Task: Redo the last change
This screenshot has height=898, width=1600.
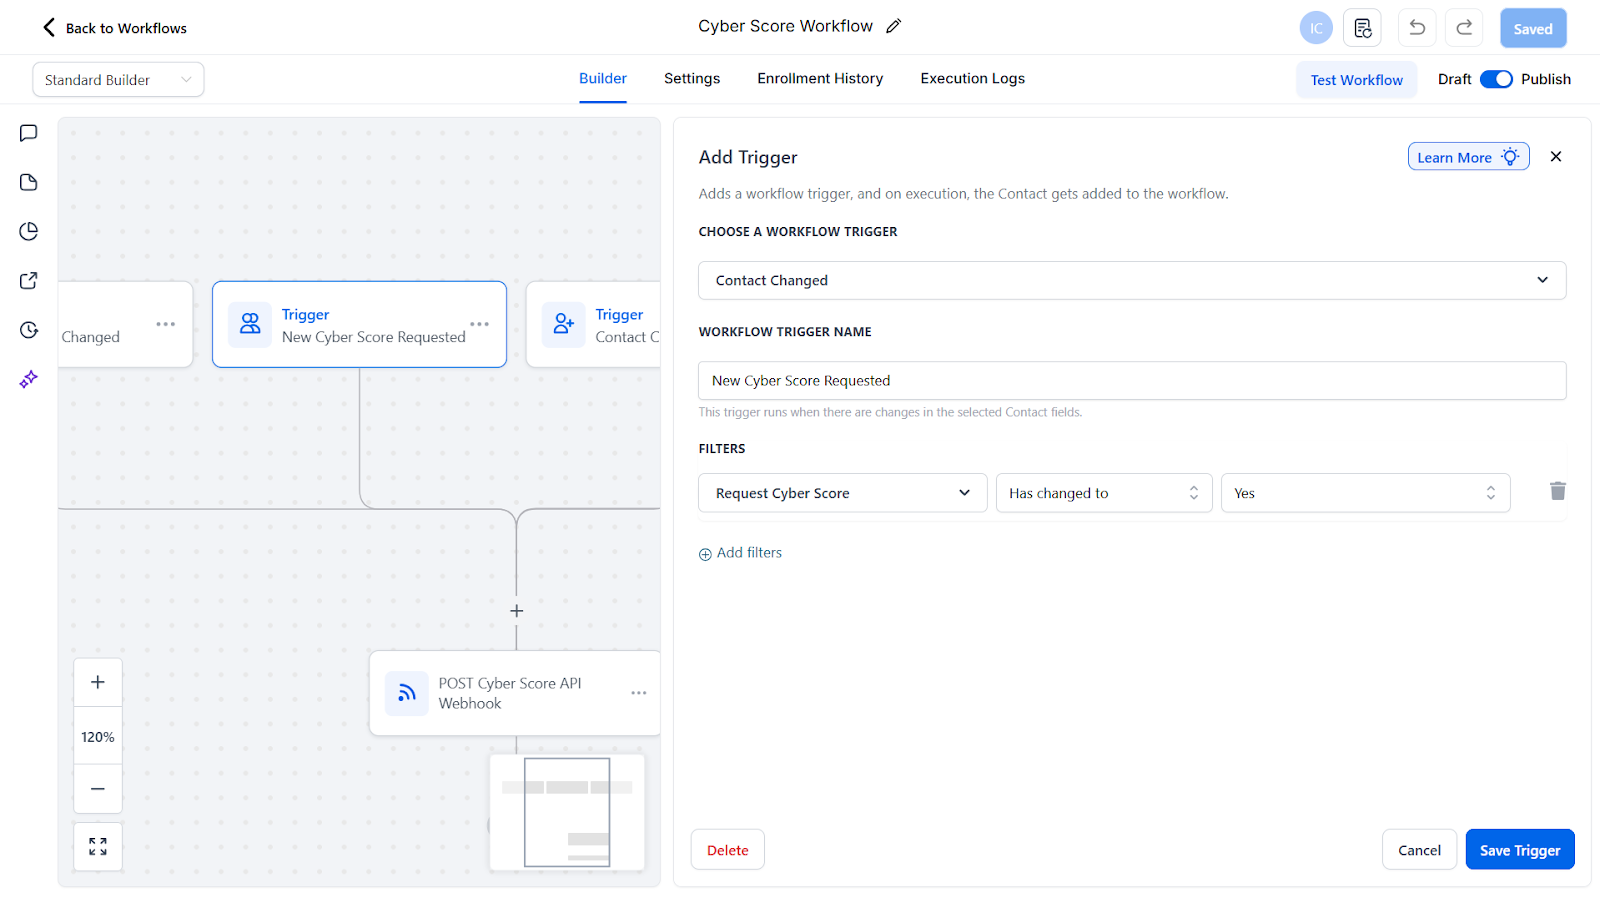Action: 1464,28
